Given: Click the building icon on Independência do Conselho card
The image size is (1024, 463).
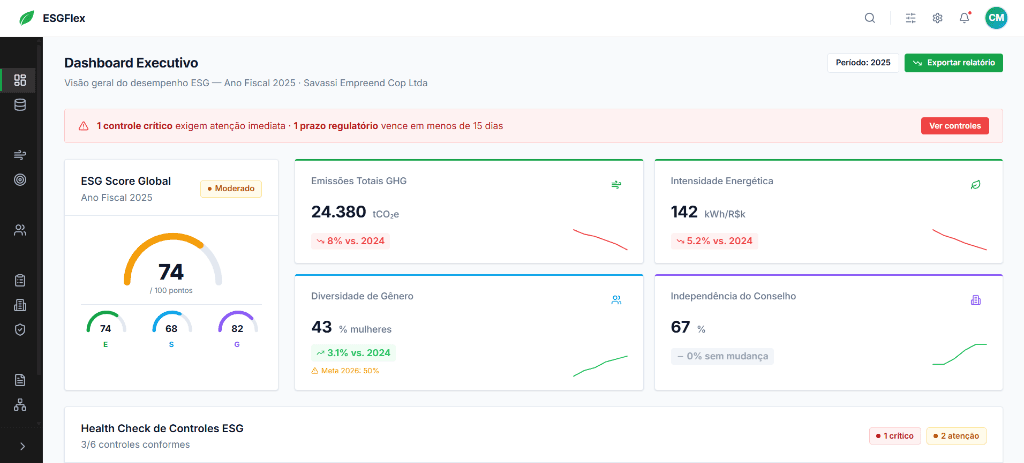Looking at the screenshot, I should point(976,300).
